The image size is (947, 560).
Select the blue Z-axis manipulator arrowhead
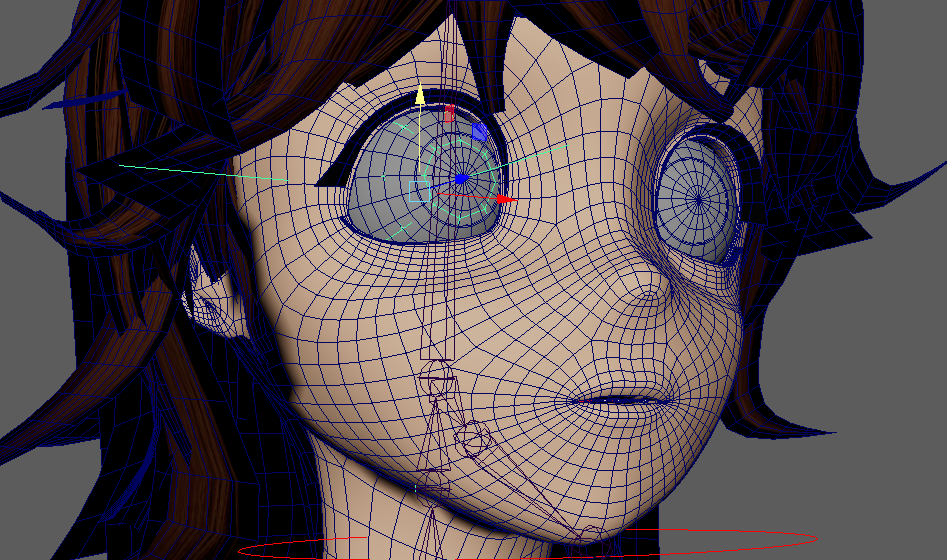coord(462,179)
